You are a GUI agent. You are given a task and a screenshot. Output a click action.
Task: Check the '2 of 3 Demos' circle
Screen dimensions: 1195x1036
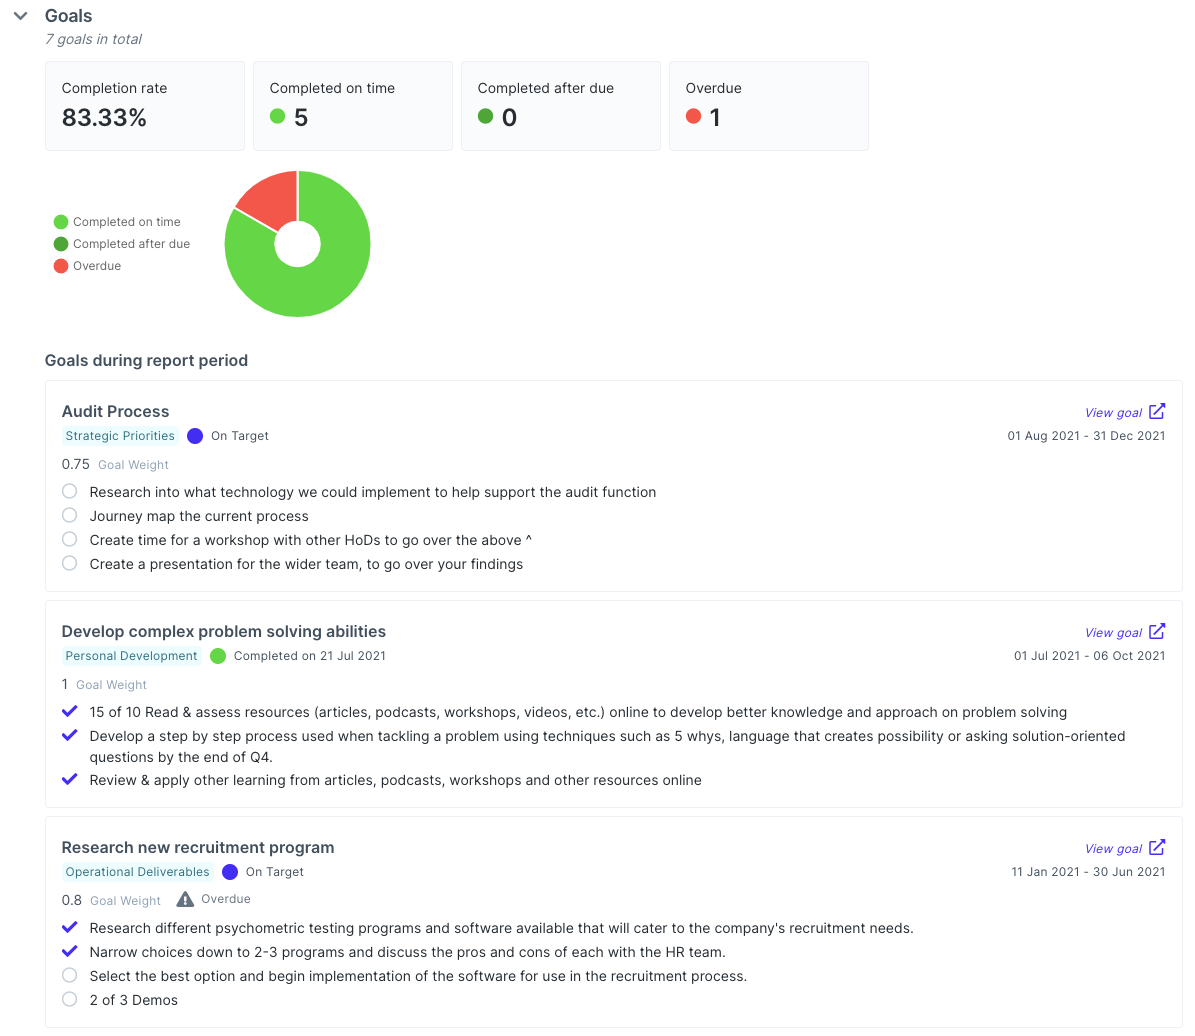(69, 999)
